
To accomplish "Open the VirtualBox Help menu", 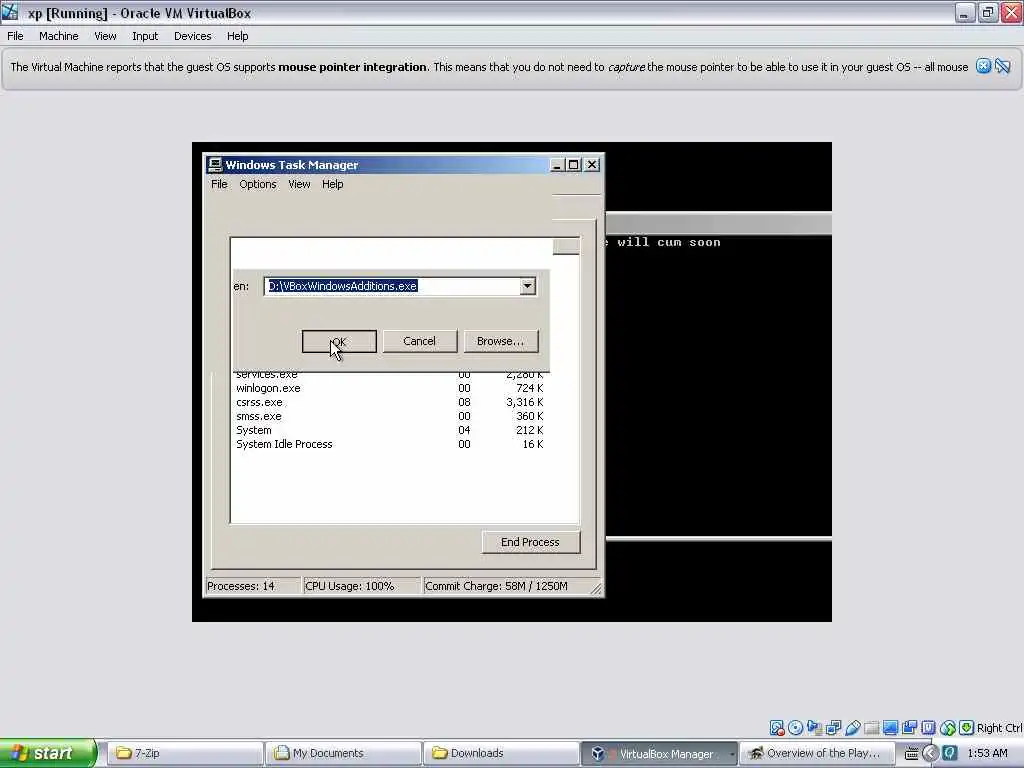I will click(x=238, y=36).
